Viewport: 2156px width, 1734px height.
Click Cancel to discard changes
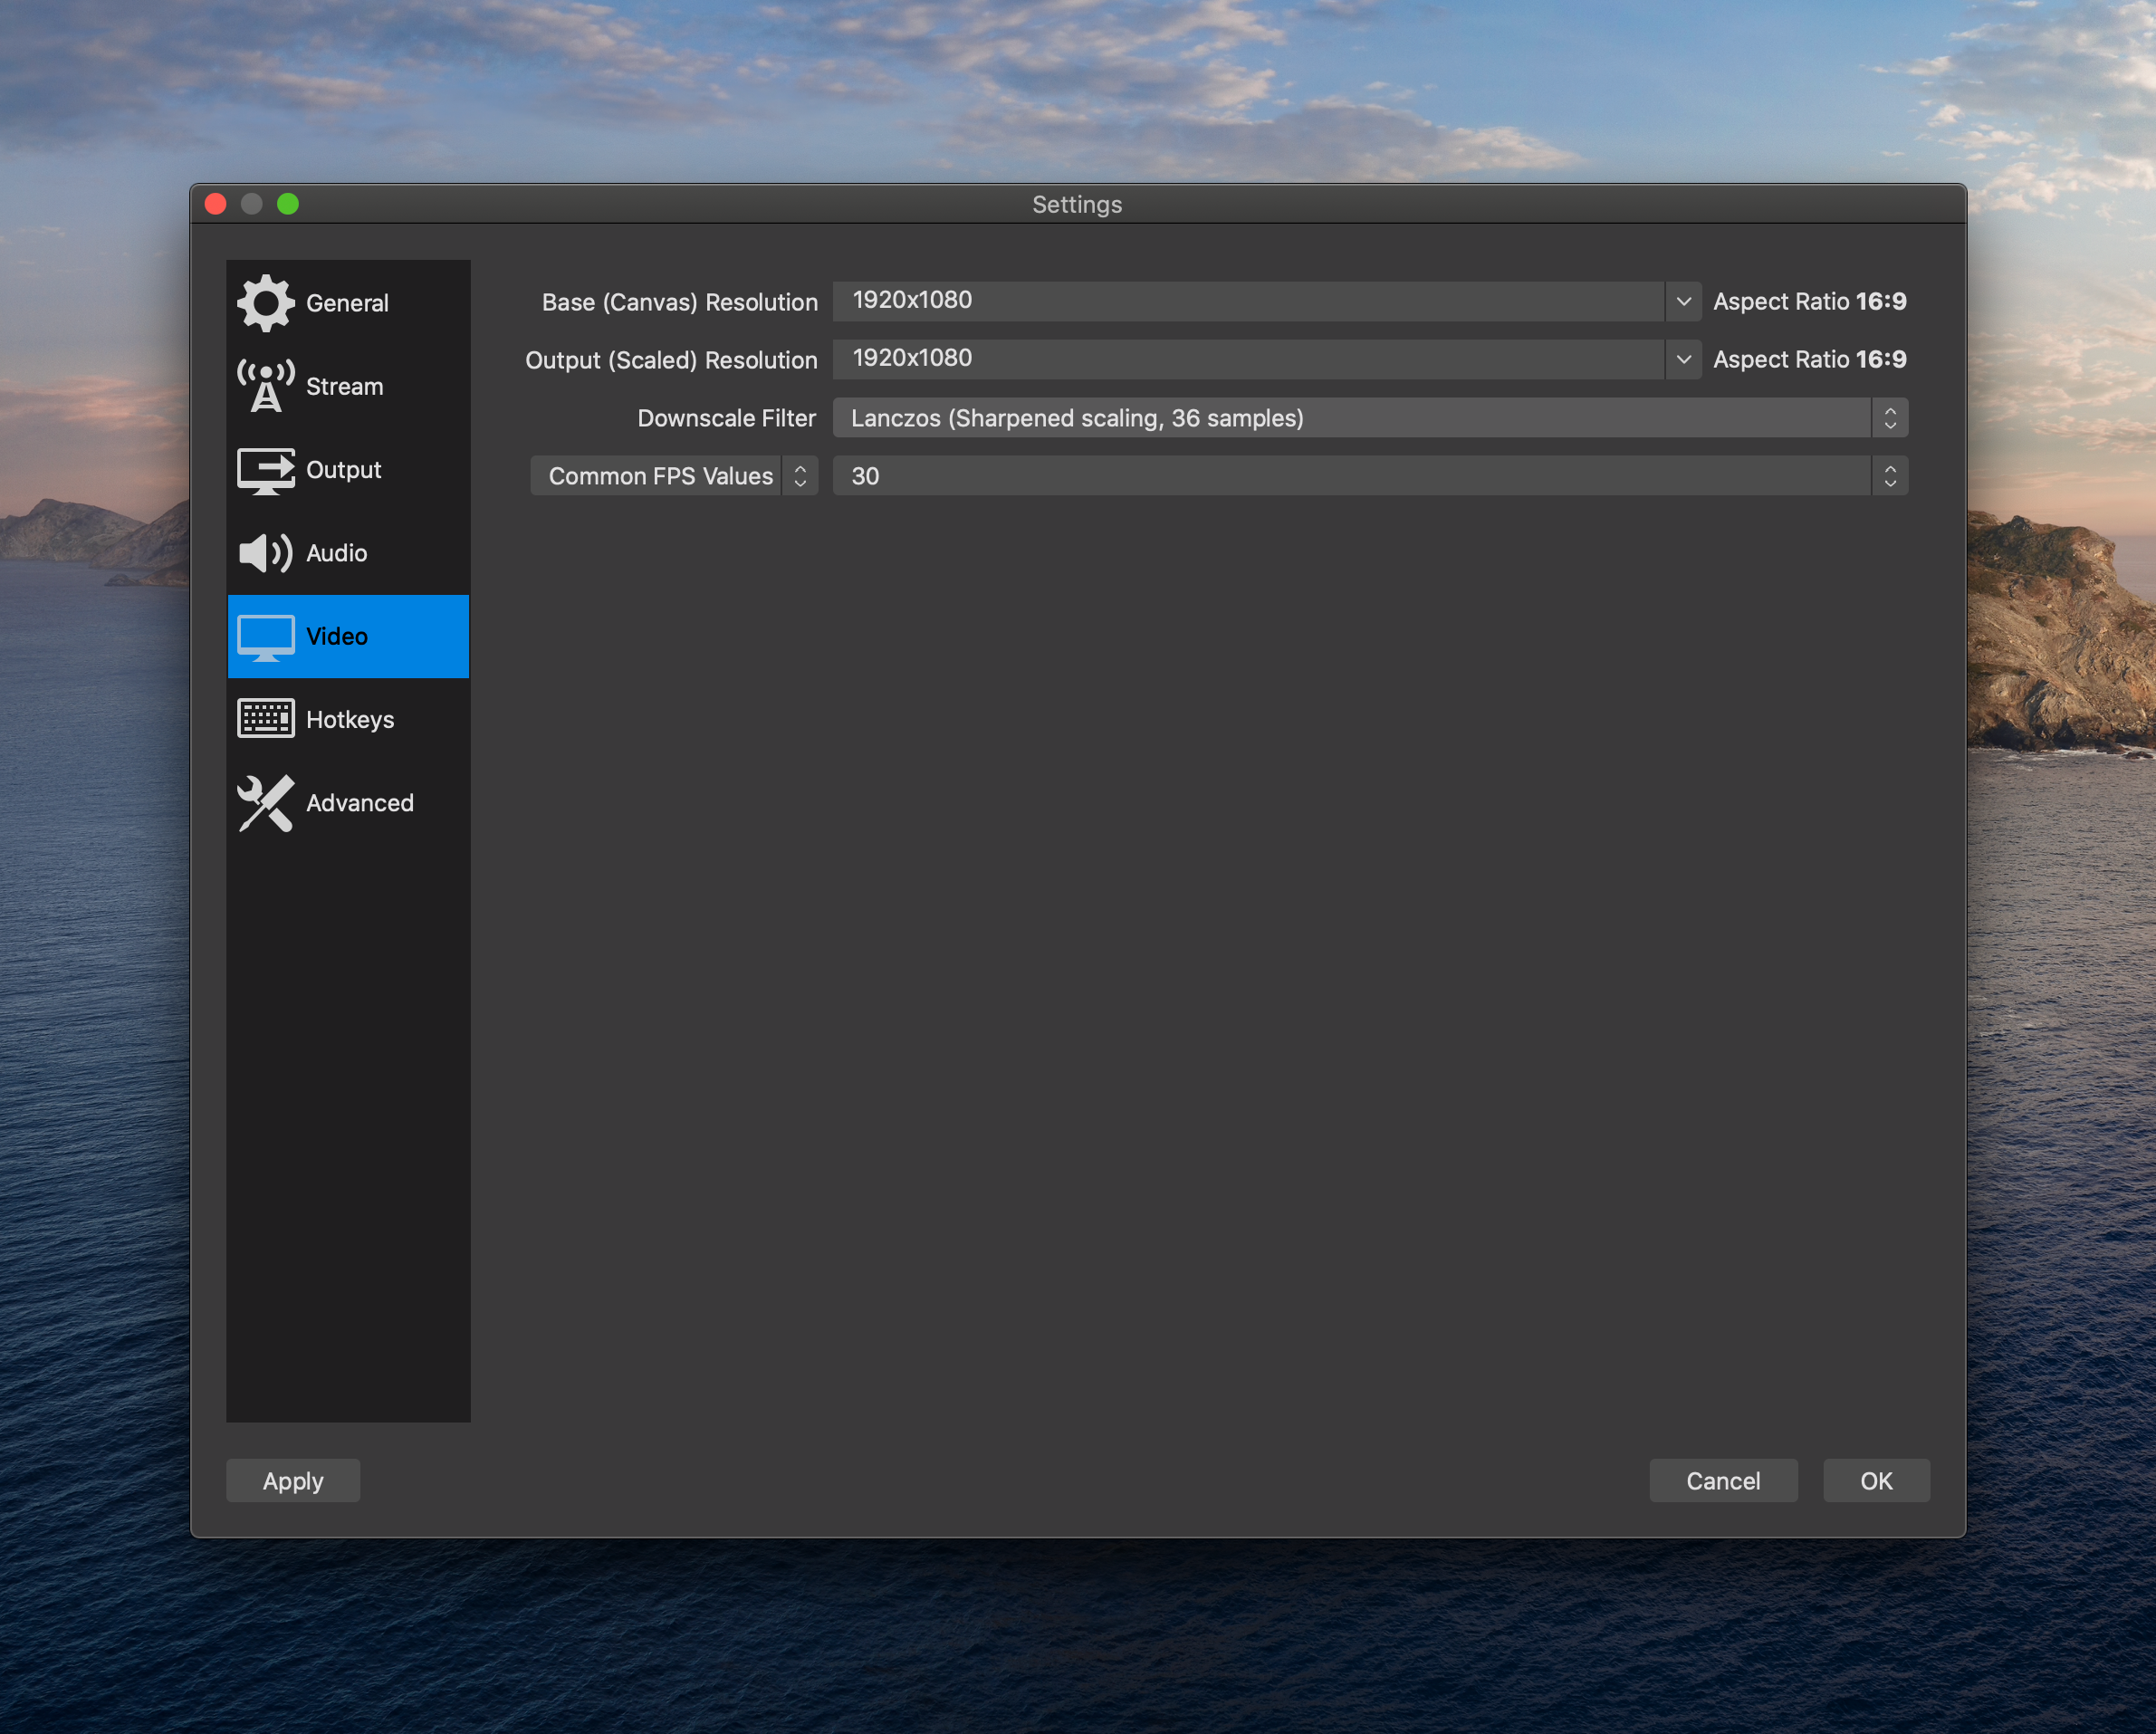(1722, 1480)
